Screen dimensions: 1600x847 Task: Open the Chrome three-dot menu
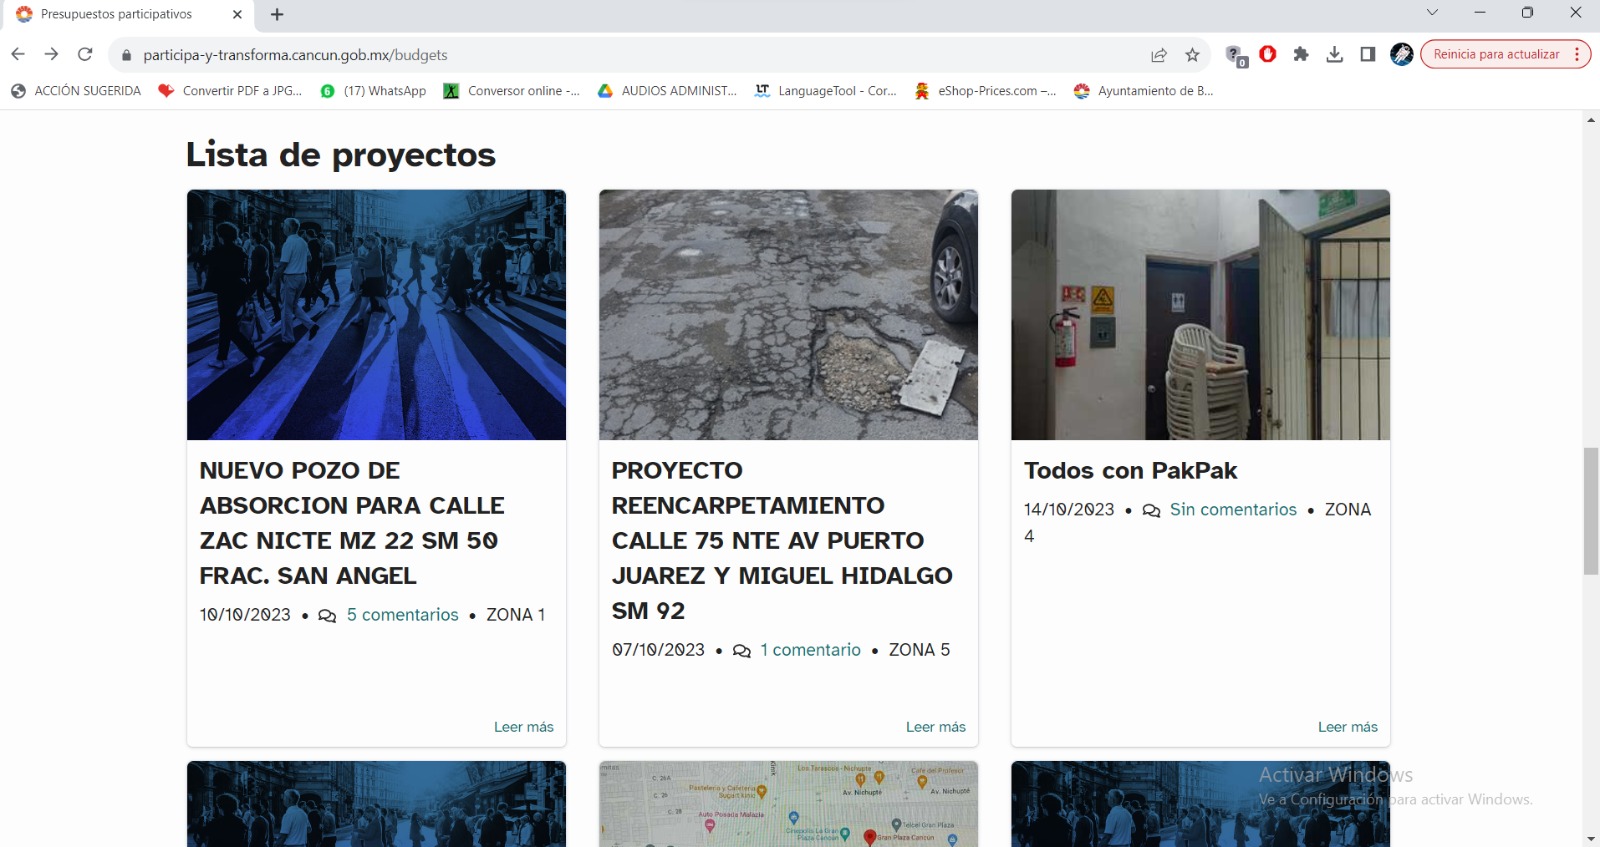tap(1577, 54)
